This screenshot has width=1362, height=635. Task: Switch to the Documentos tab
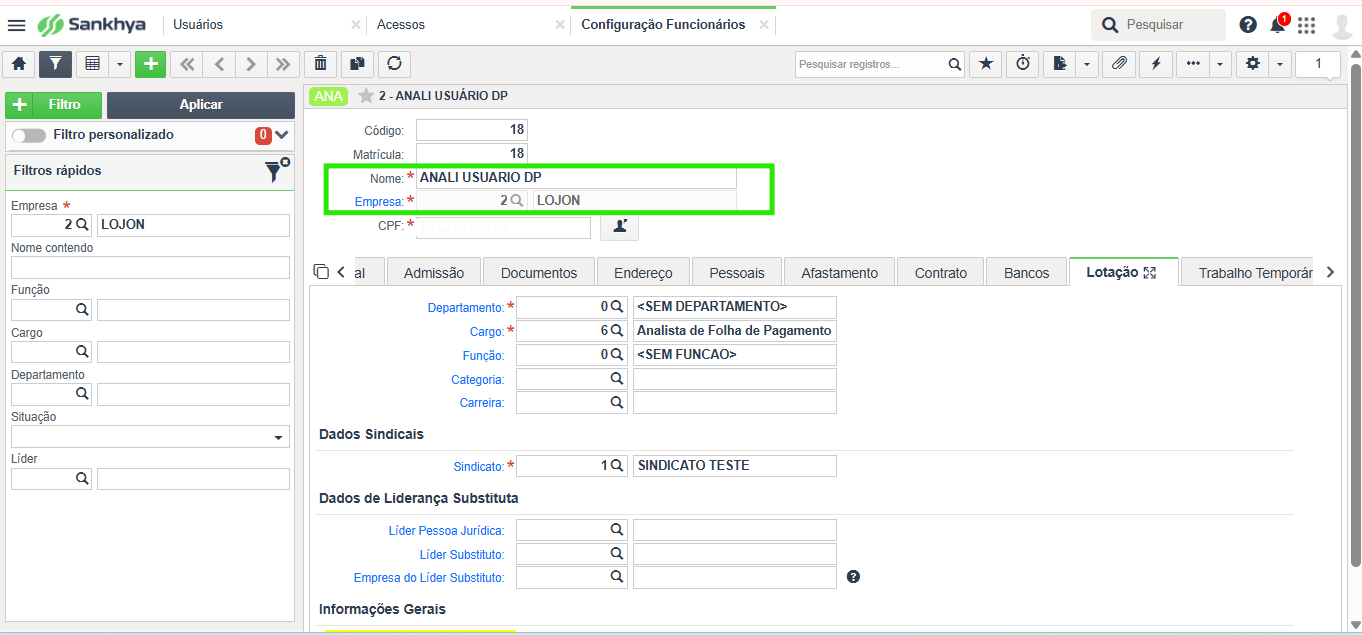click(539, 273)
